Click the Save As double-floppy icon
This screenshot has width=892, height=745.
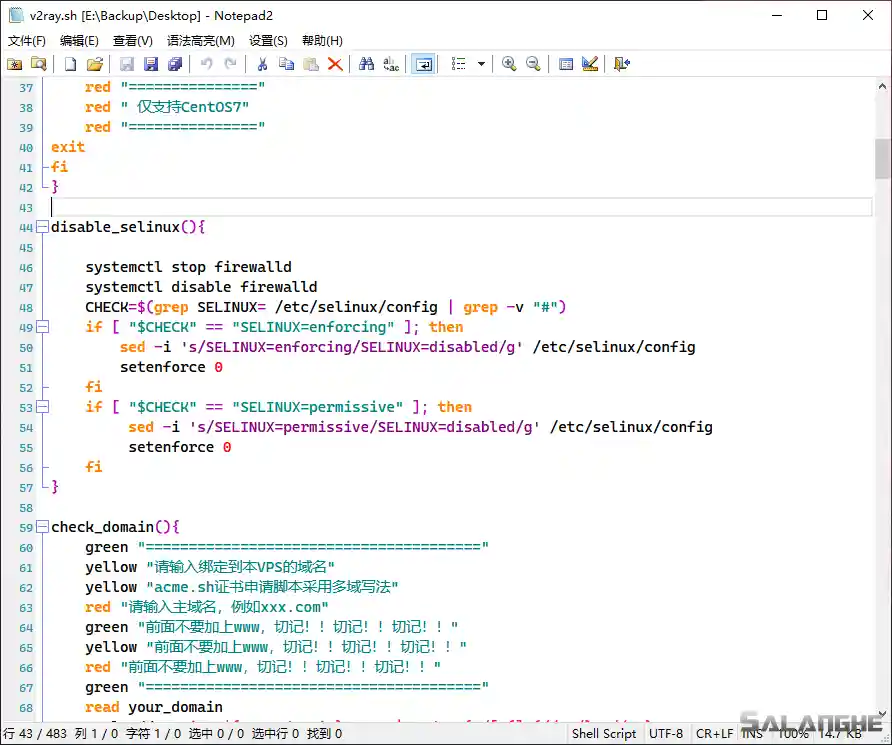pyautogui.click(x=175, y=64)
